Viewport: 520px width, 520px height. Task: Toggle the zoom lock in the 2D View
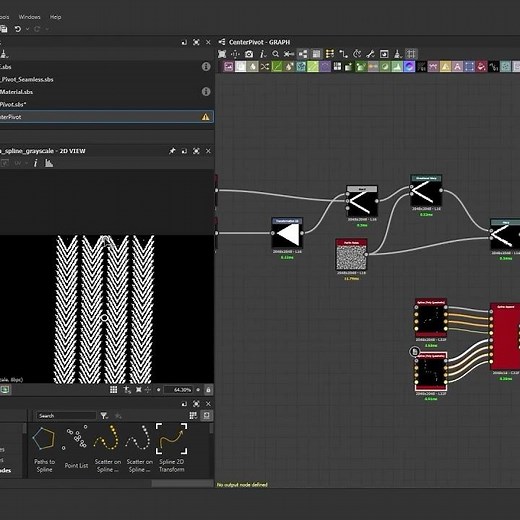(x=209, y=390)
